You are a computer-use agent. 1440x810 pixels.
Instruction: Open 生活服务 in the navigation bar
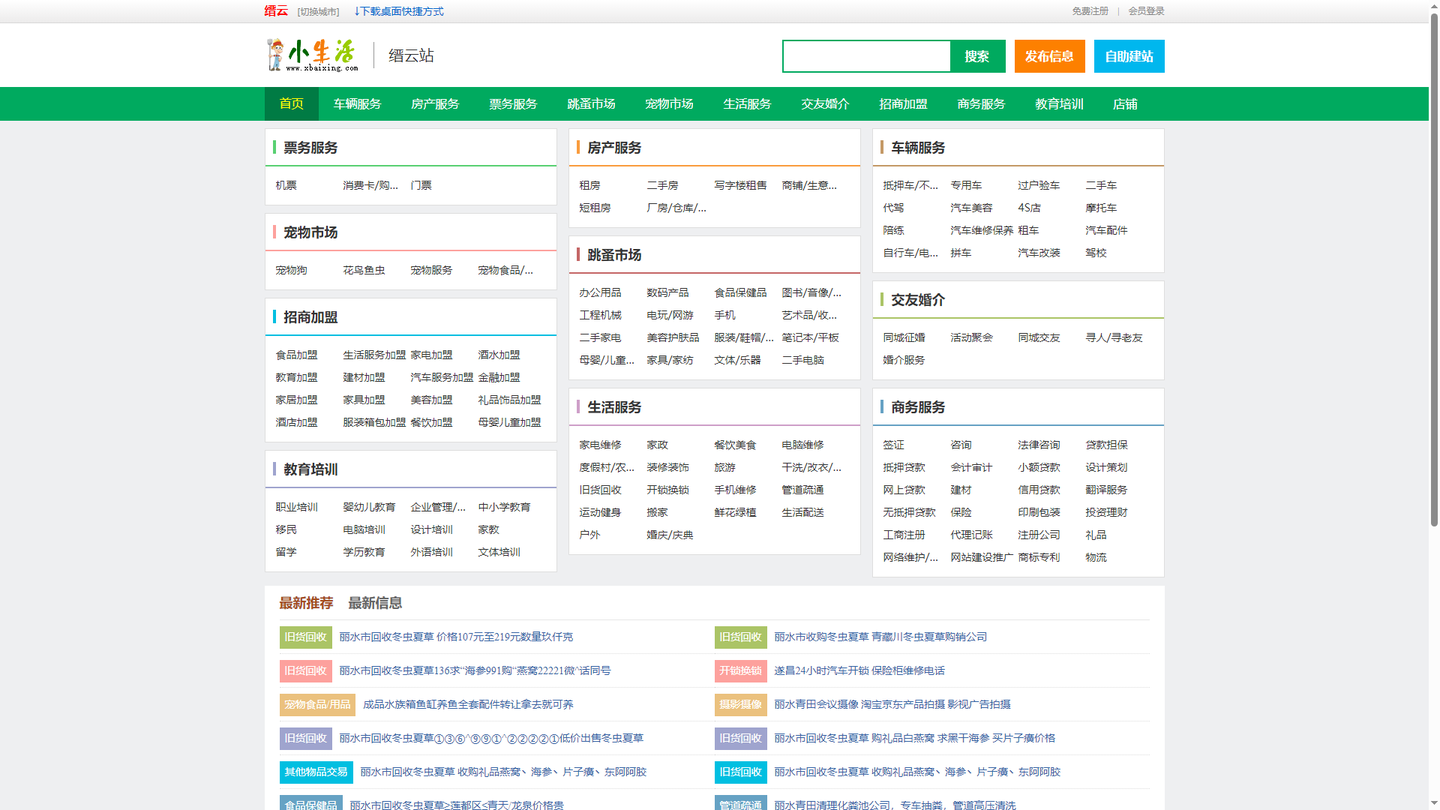click(747, 104)
